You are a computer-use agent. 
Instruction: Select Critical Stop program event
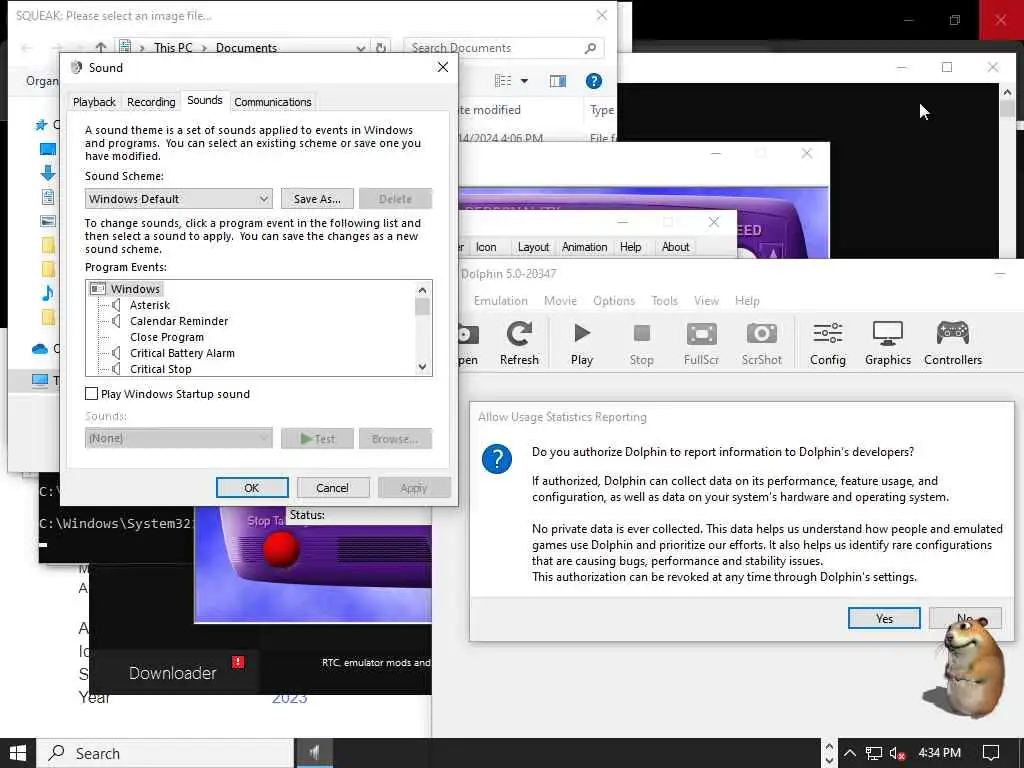click(161, 369)
